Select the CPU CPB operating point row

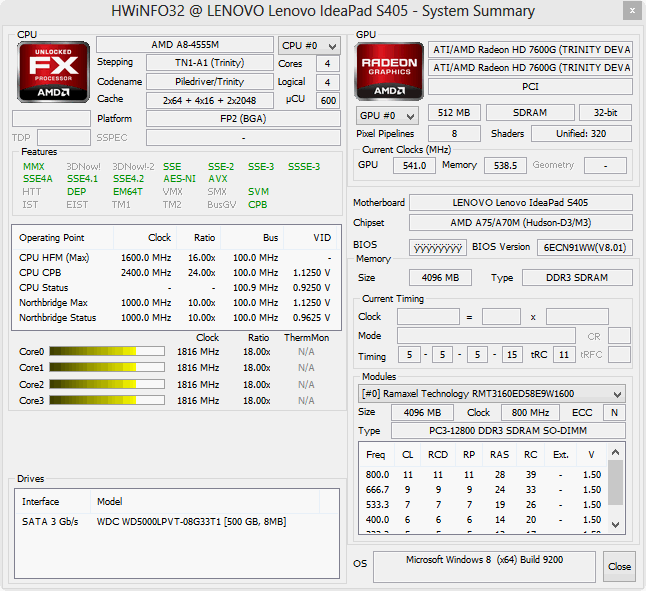[x=175, y=273]
